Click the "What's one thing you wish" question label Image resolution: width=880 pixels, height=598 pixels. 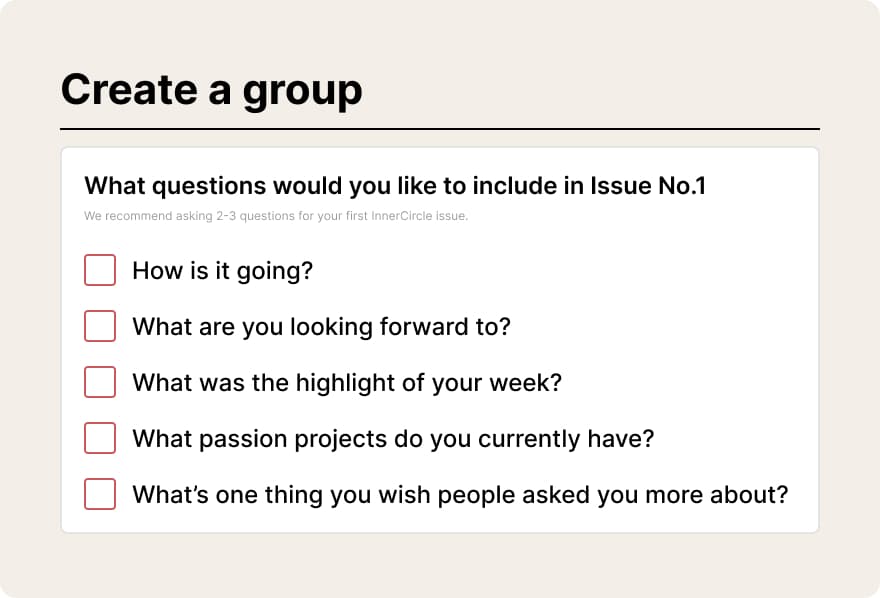point(460,494)
